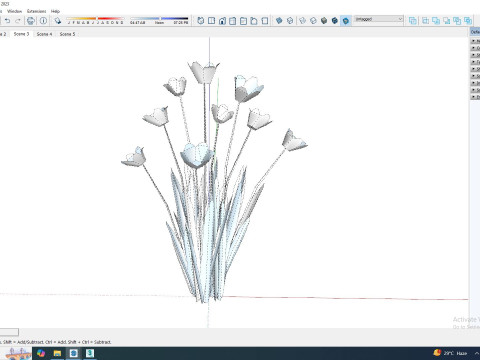Select the topmost tulip flower head
Screen dimensions: 480x360
pos(204,73)
